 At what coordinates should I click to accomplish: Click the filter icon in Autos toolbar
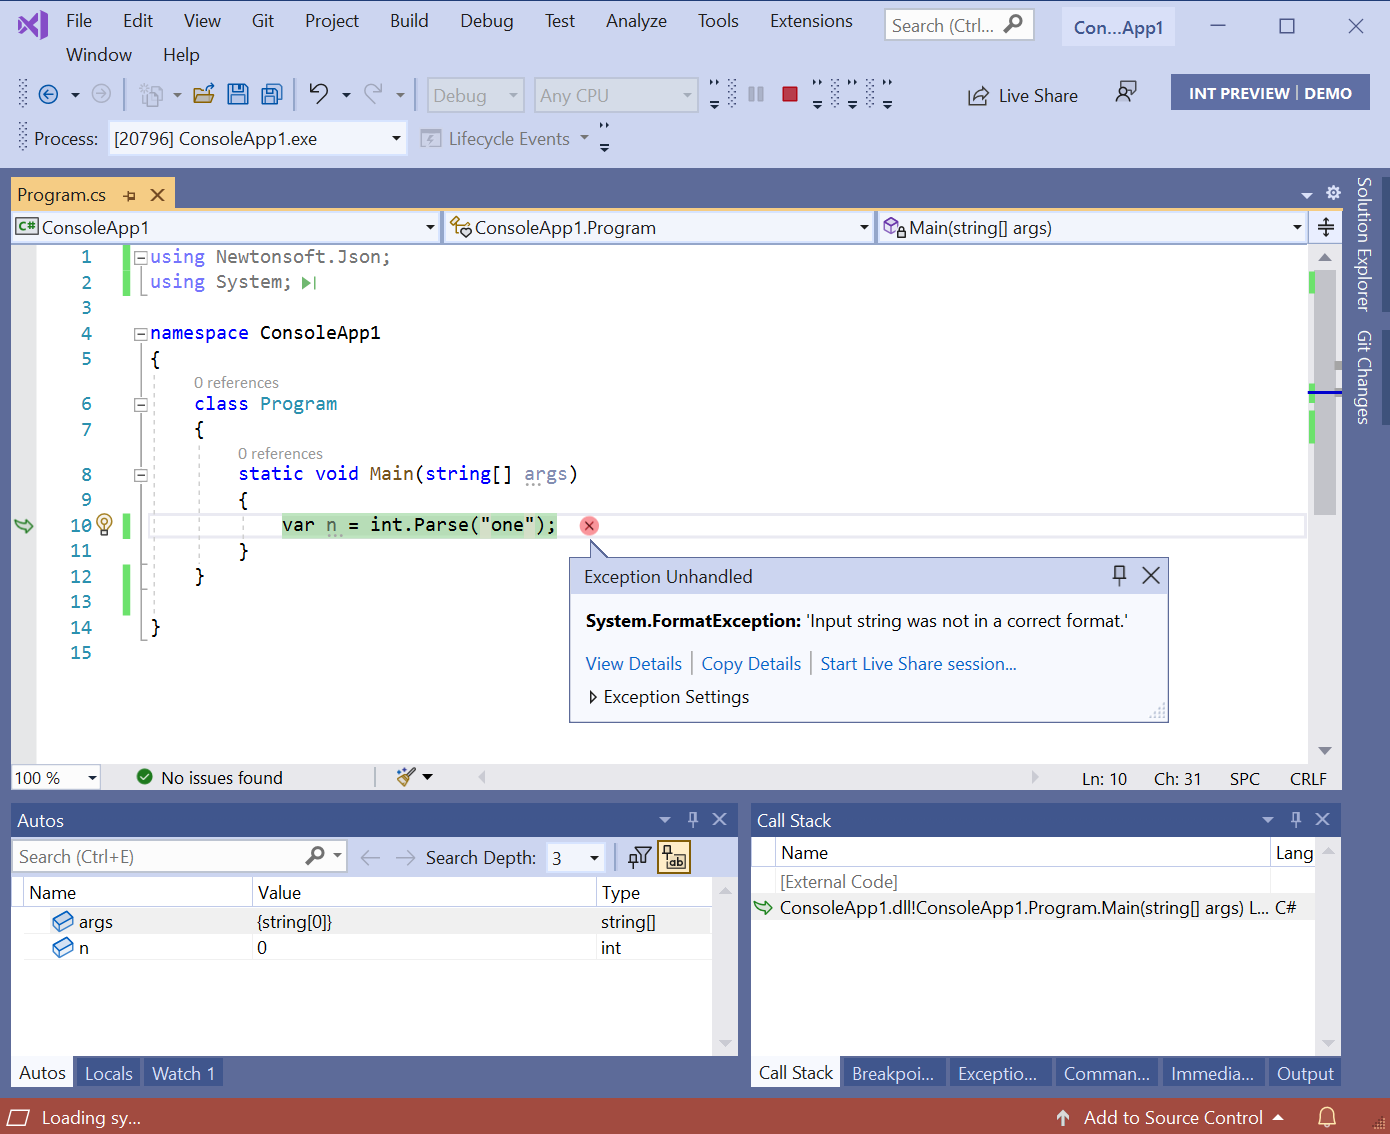point(640,857)
